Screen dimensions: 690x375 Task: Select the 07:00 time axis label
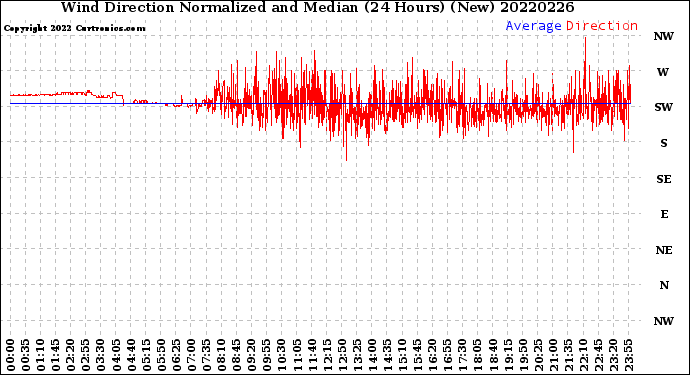pyautogui.click(x=191, y=355)
